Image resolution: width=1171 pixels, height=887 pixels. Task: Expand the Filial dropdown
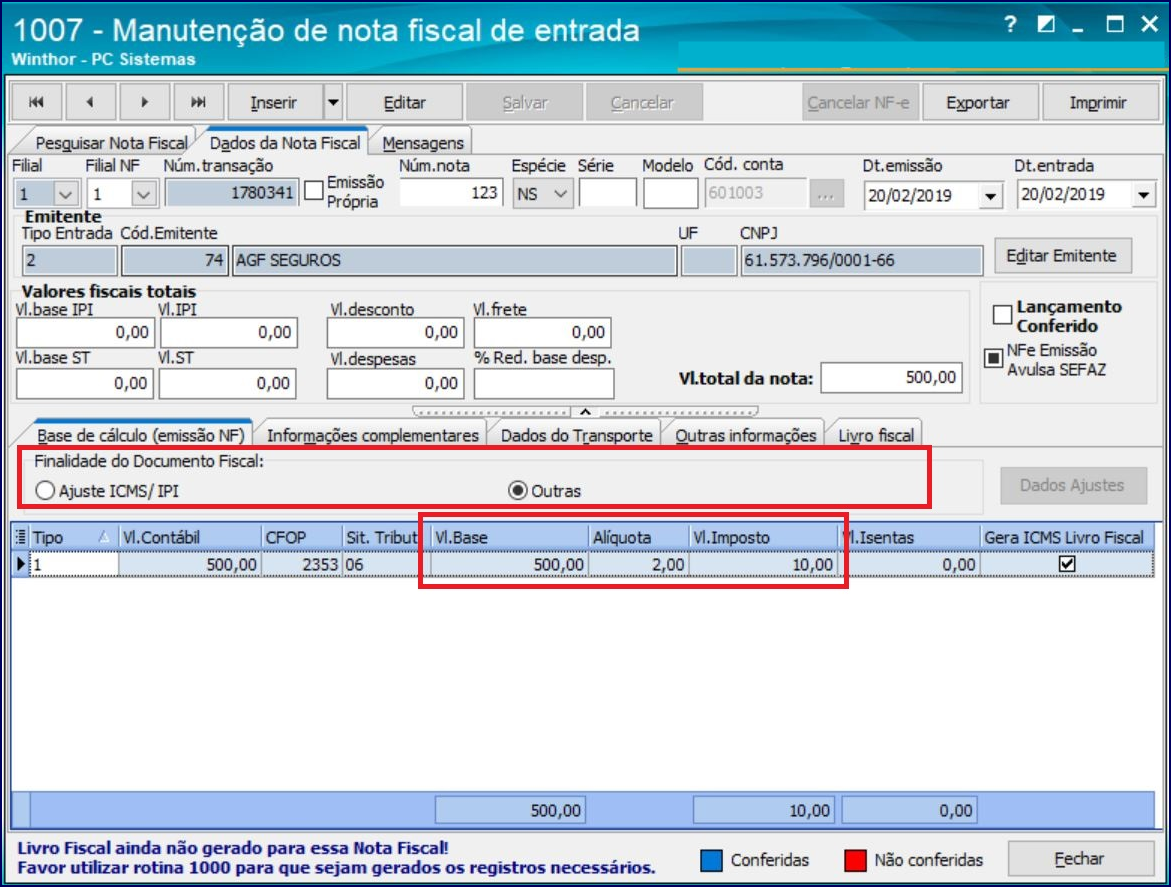[65, 194]
